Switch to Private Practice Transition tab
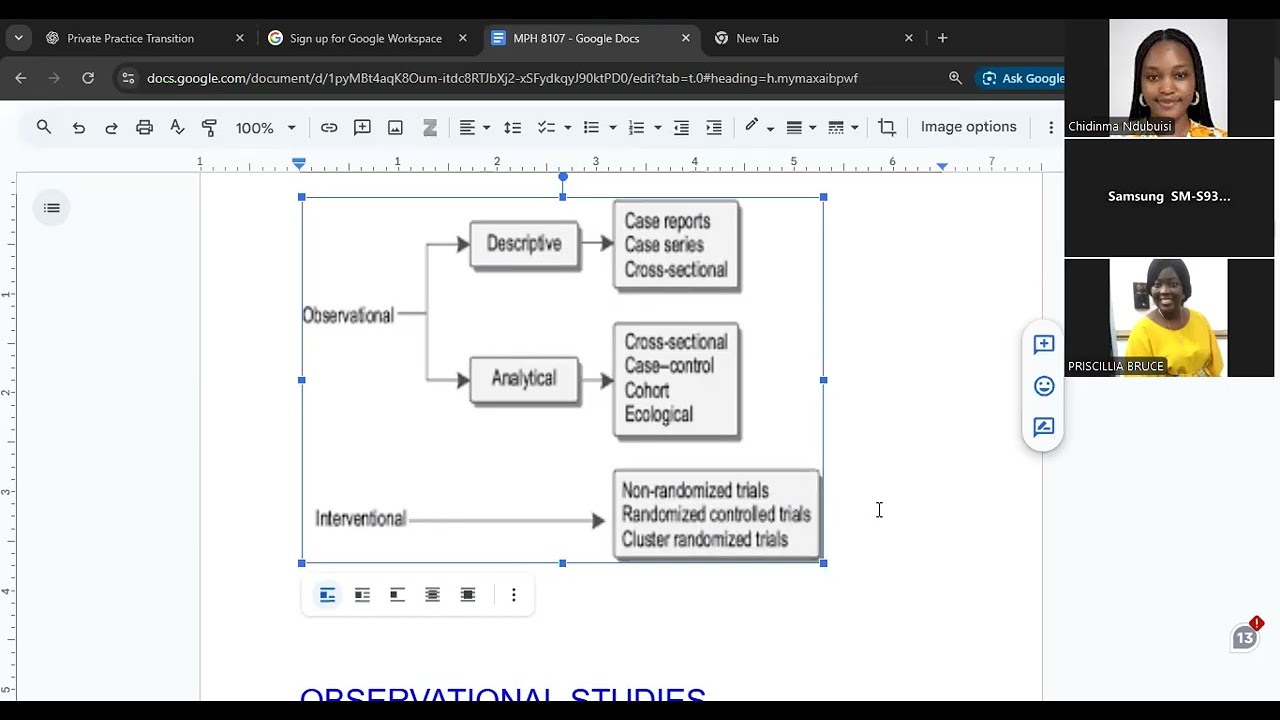 coord(130,38)
